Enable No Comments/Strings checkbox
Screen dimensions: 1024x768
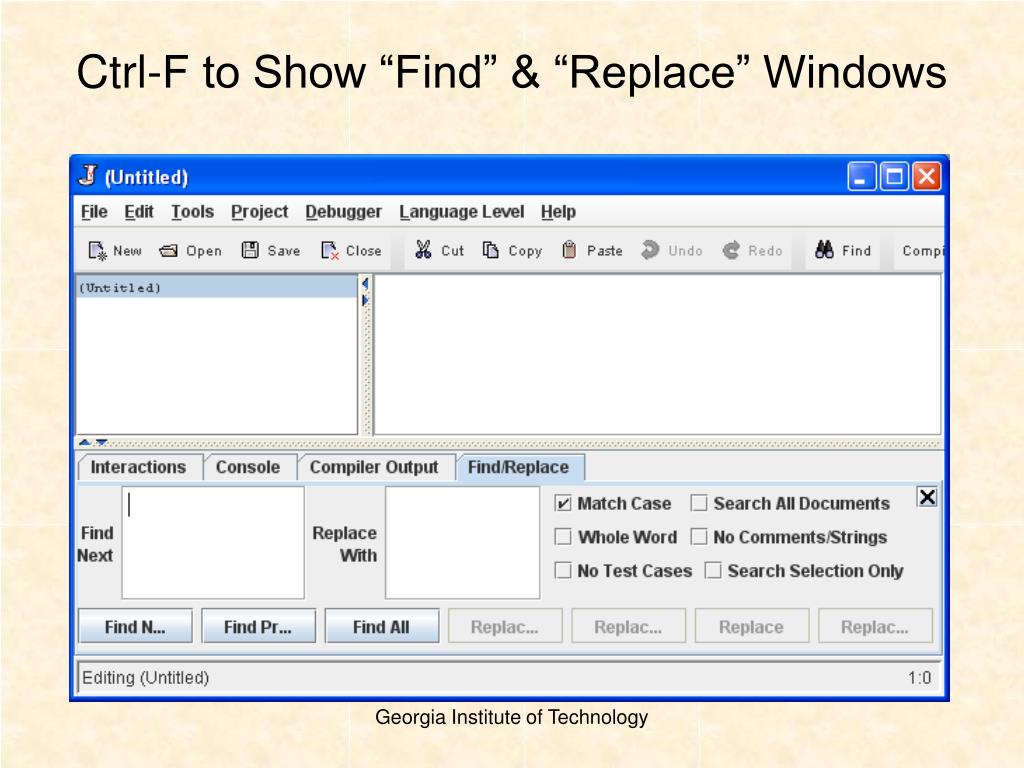699,537
